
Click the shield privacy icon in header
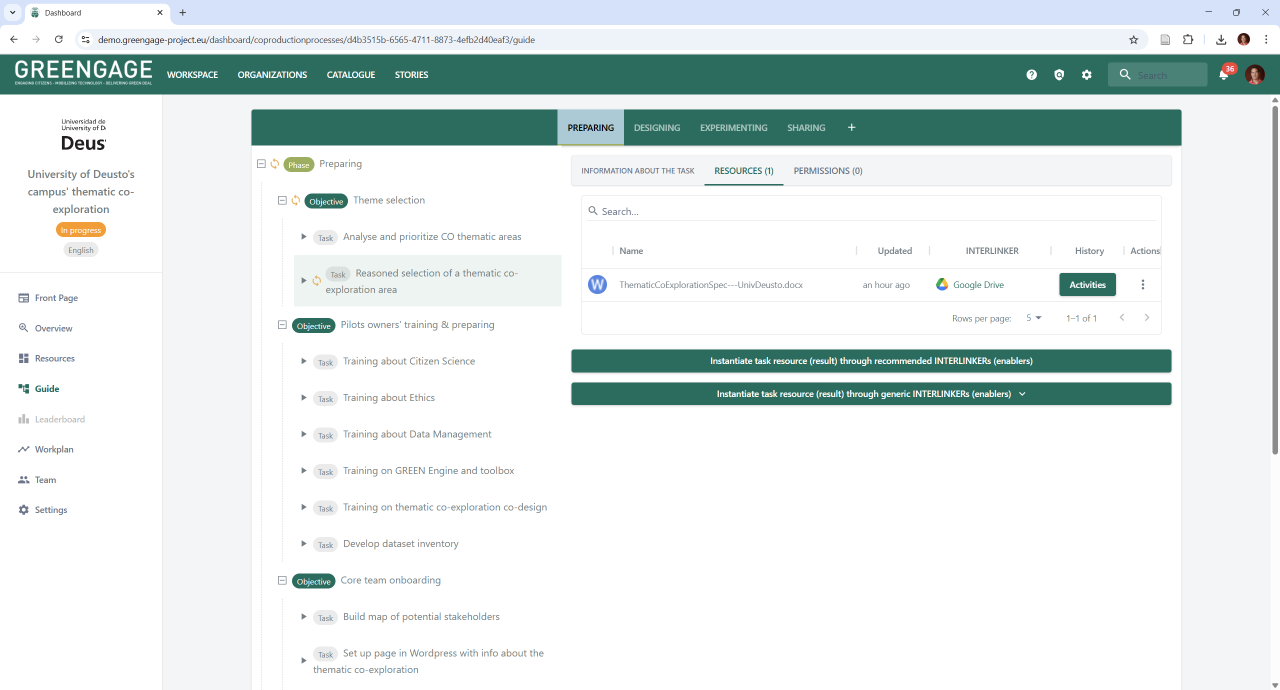coord(1059,75)
